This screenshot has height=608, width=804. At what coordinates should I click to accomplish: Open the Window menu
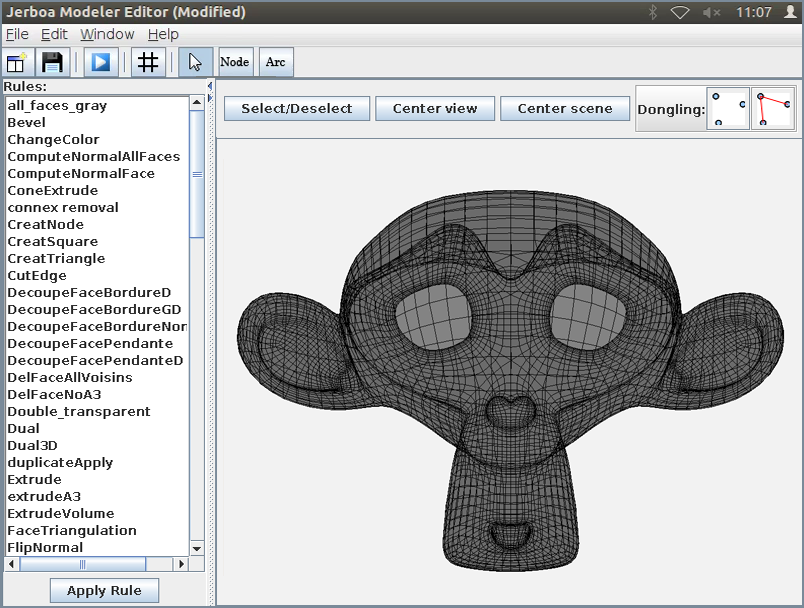coord(107,34)
